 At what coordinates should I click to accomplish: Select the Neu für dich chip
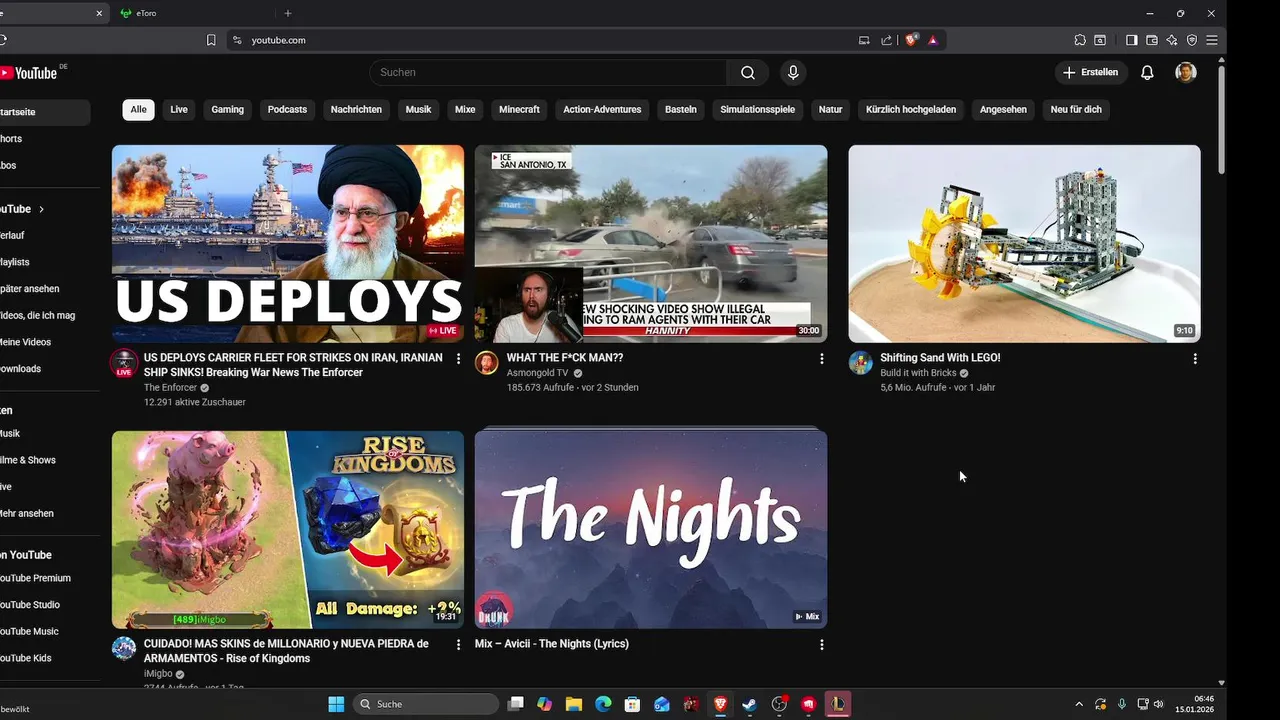click(1076, 109)
